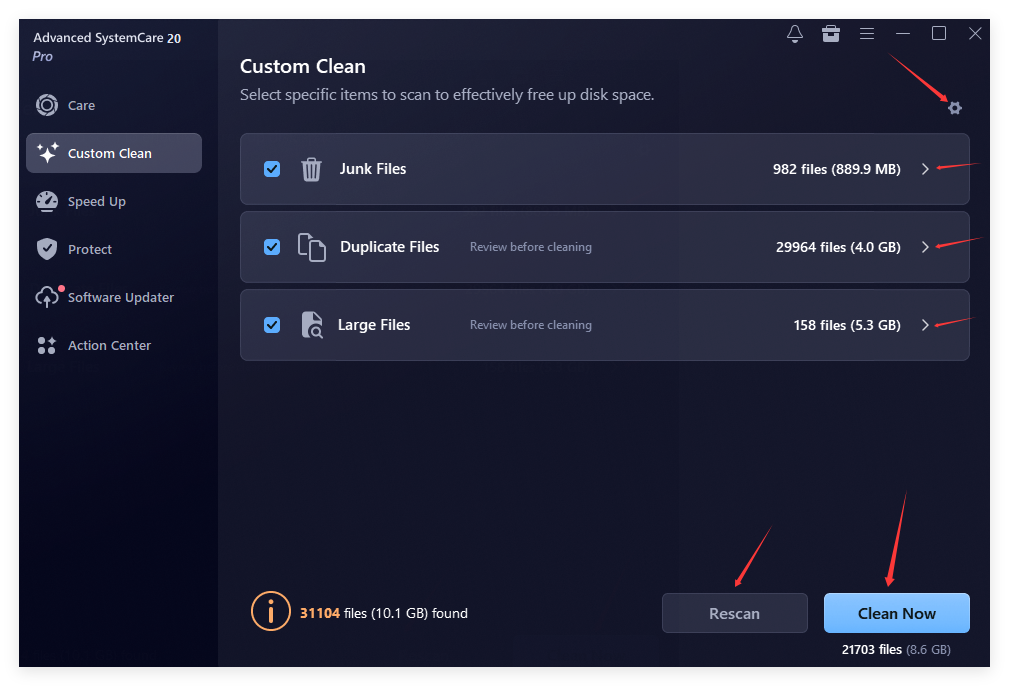Click '21703 files (8.6 GB)' text
Image resolution: width=1009 pixels, height=686 pixels.
(x=896, y=650)
